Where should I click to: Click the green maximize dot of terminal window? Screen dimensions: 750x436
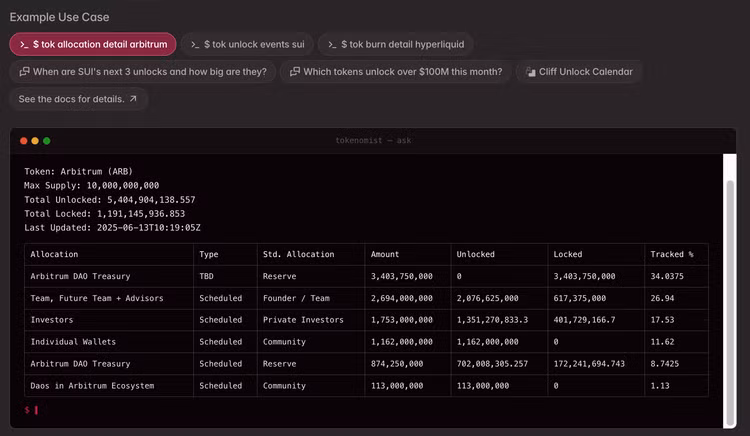[46, 141]
